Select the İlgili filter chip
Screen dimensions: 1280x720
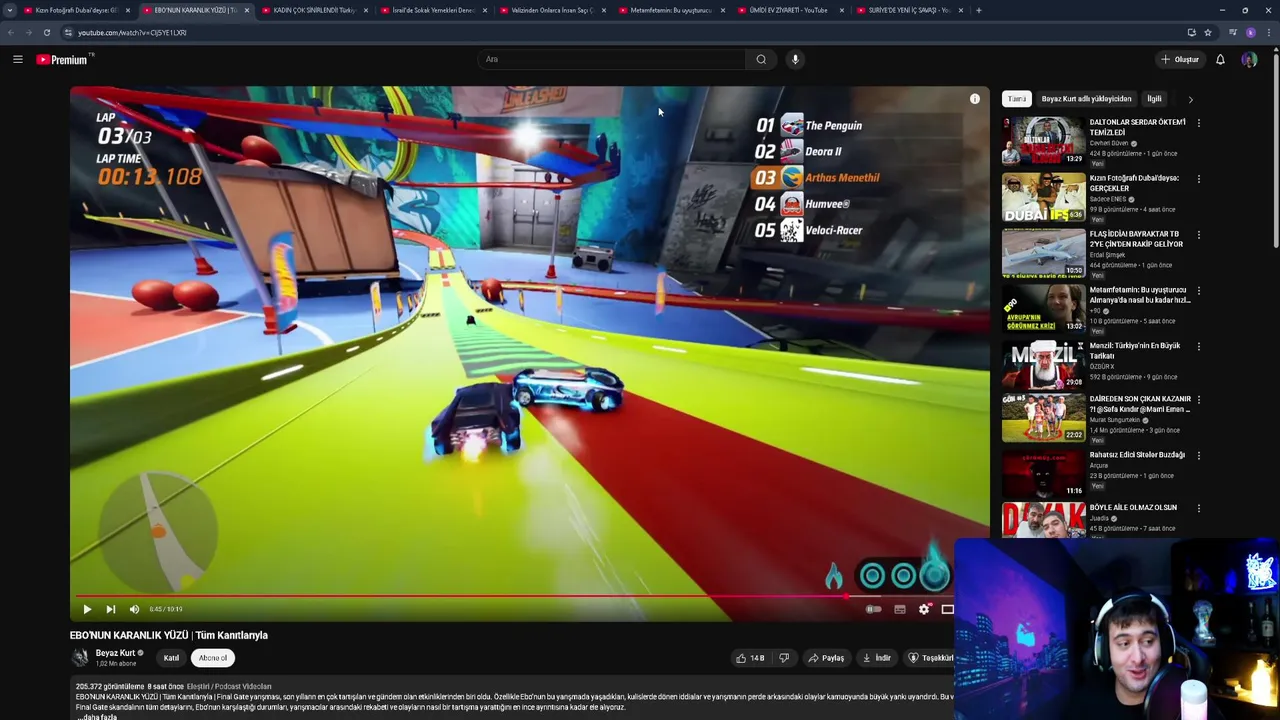[1154, 99]
